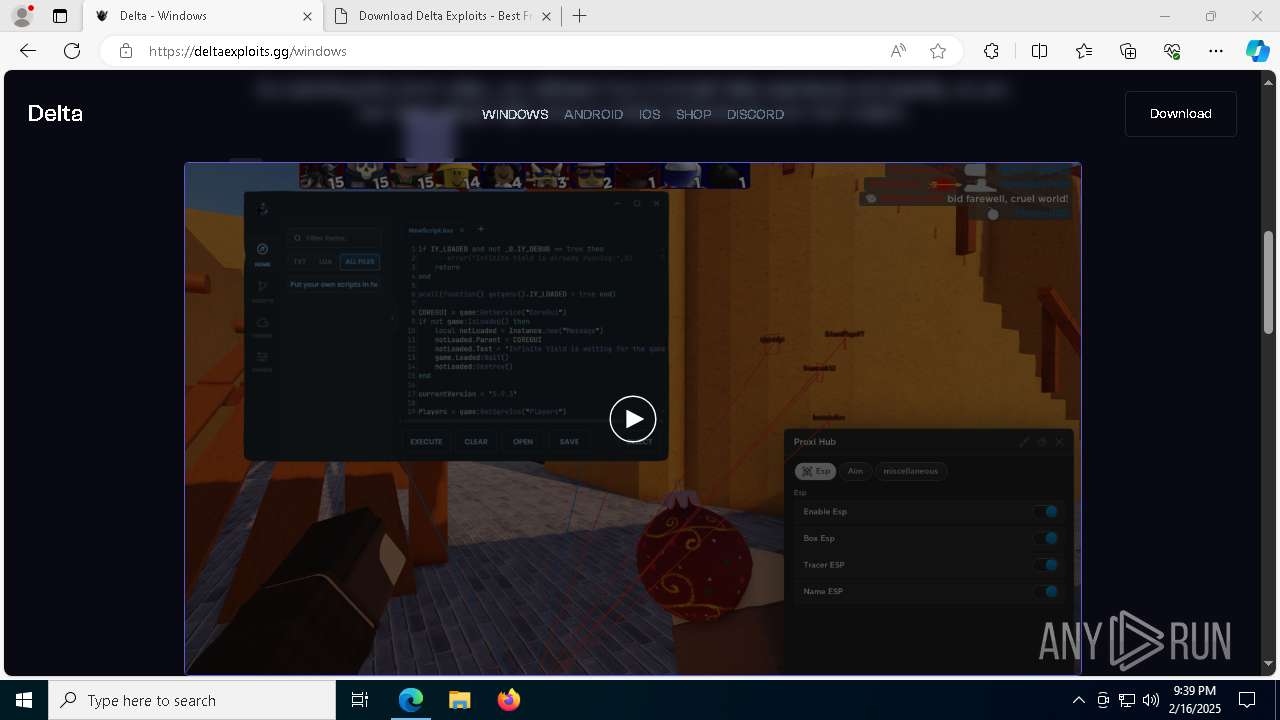The width and height of the screenshot is (1280, 720).
Task: Open browser Extensions icon
Action: pos(991,51)
